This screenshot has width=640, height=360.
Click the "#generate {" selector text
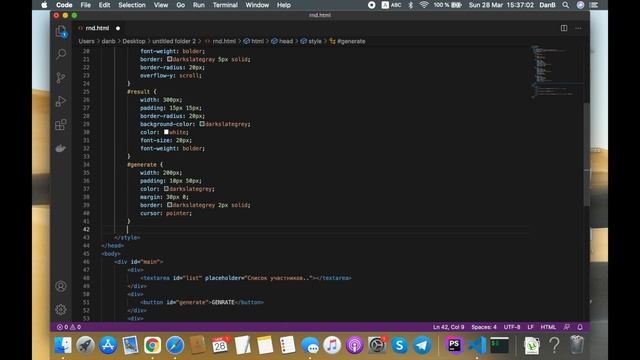(145, 164)
